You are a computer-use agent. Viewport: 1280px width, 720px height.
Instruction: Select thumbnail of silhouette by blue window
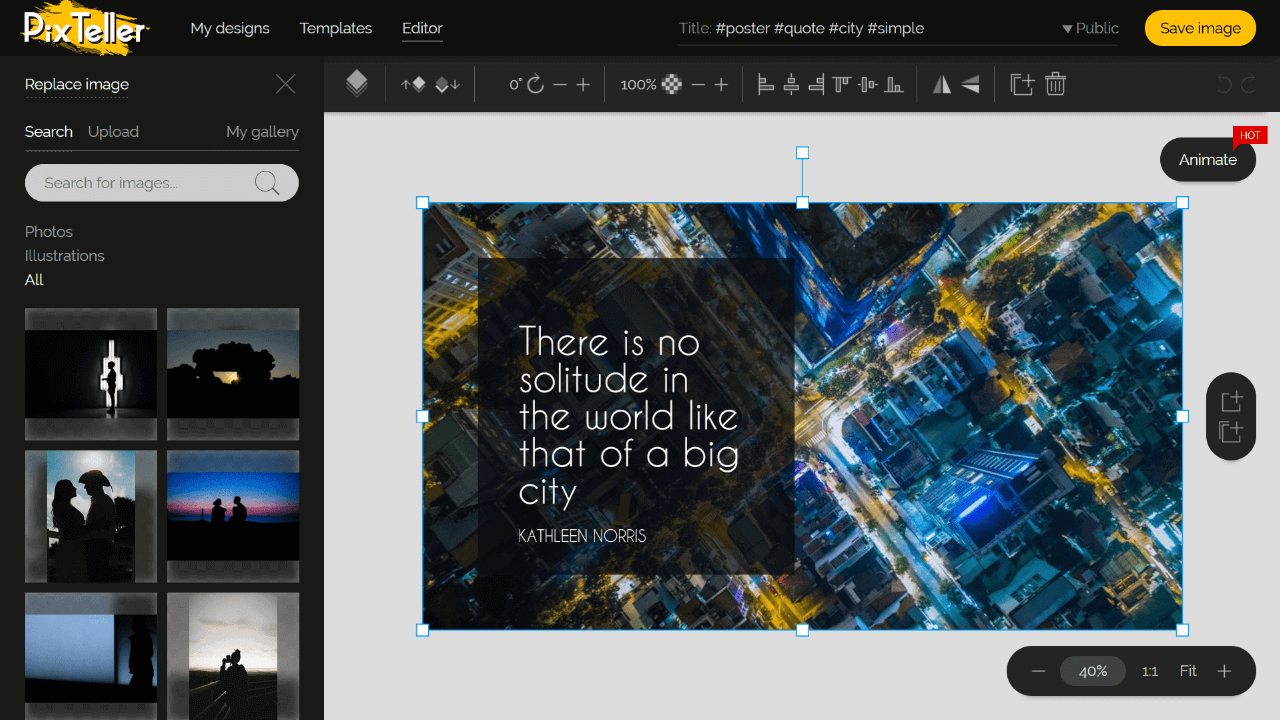(x=91, y=656)
